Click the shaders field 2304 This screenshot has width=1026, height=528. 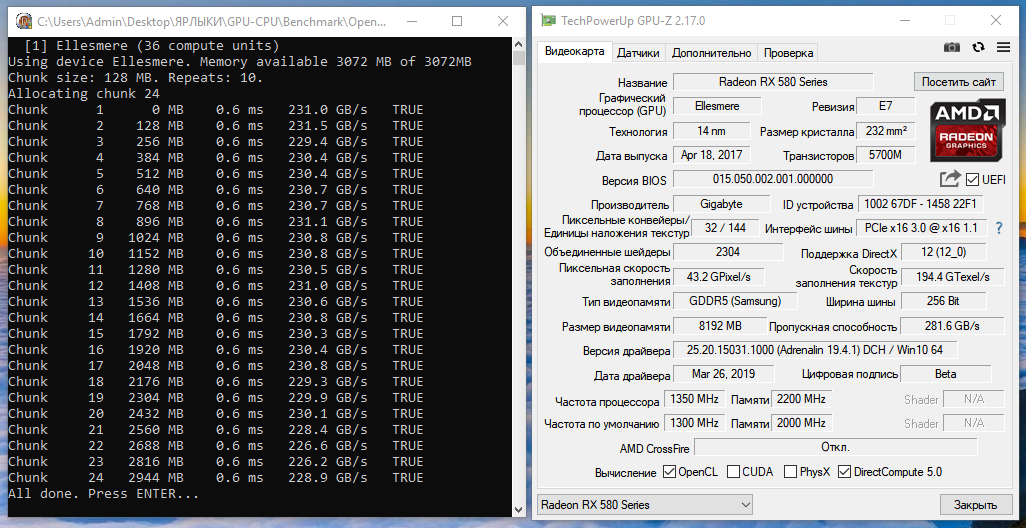(728, 252)
